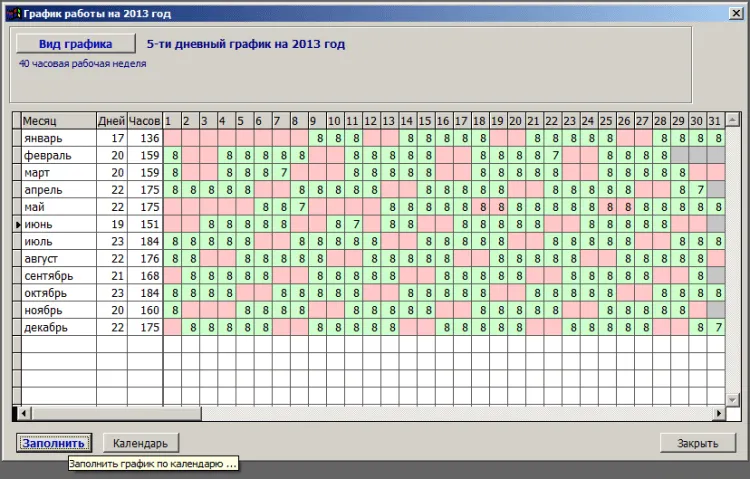Viewport: 750px width, 479px height.
Task: Open the Календарь button
Action: point(141,443)
